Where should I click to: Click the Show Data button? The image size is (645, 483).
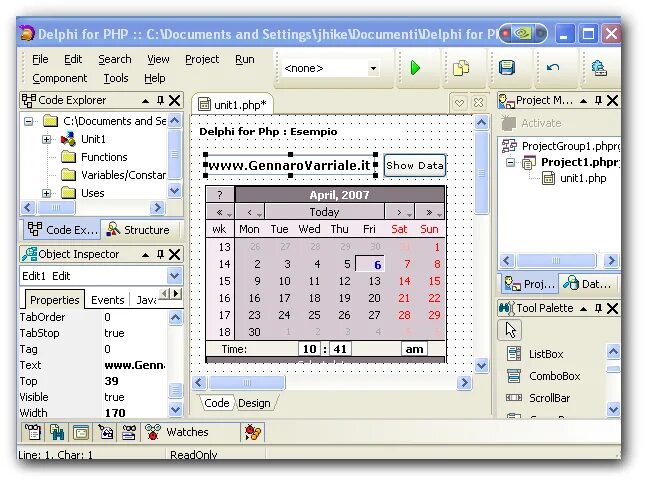pyautogui.click(x=415, y=165)
